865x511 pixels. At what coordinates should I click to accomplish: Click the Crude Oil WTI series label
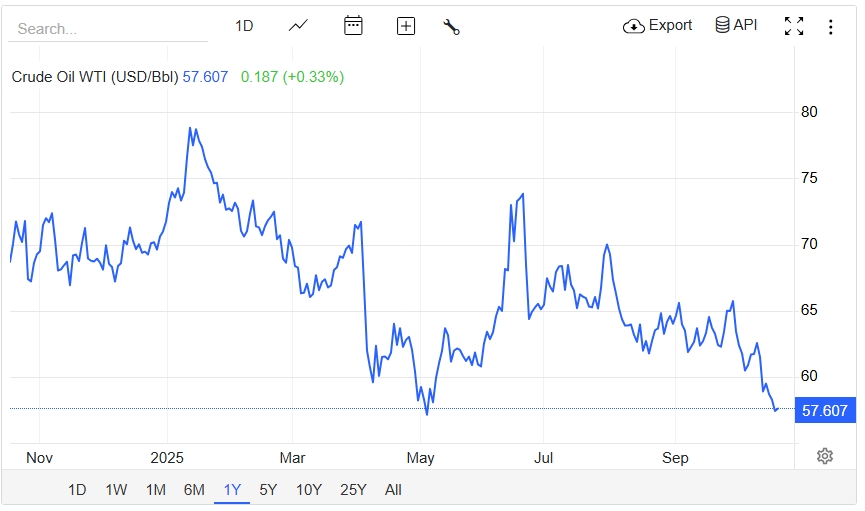(95, 77)
